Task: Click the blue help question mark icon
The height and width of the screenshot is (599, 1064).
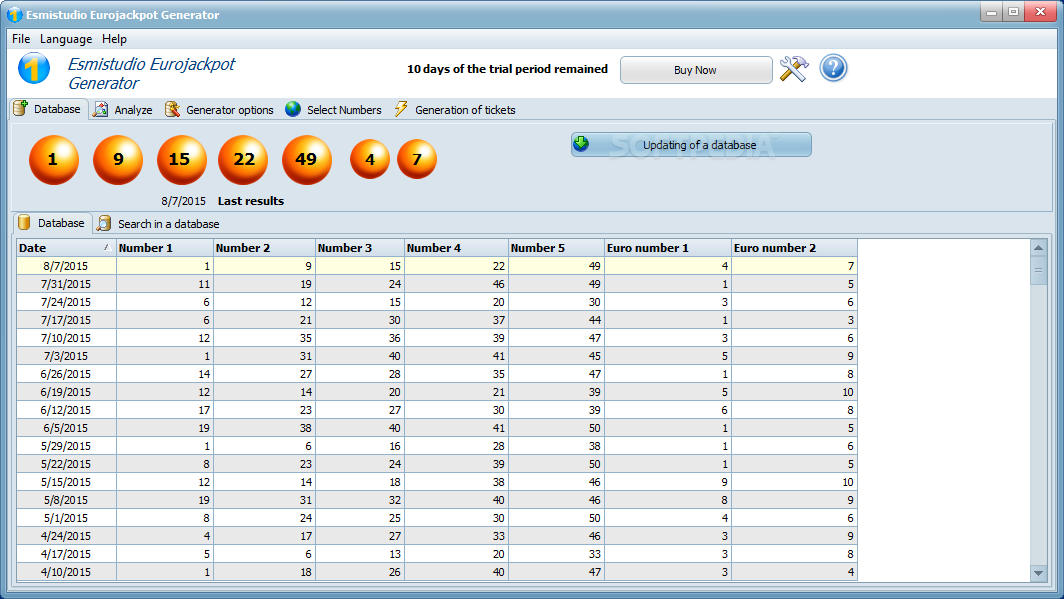Action: tap(833, 68)
